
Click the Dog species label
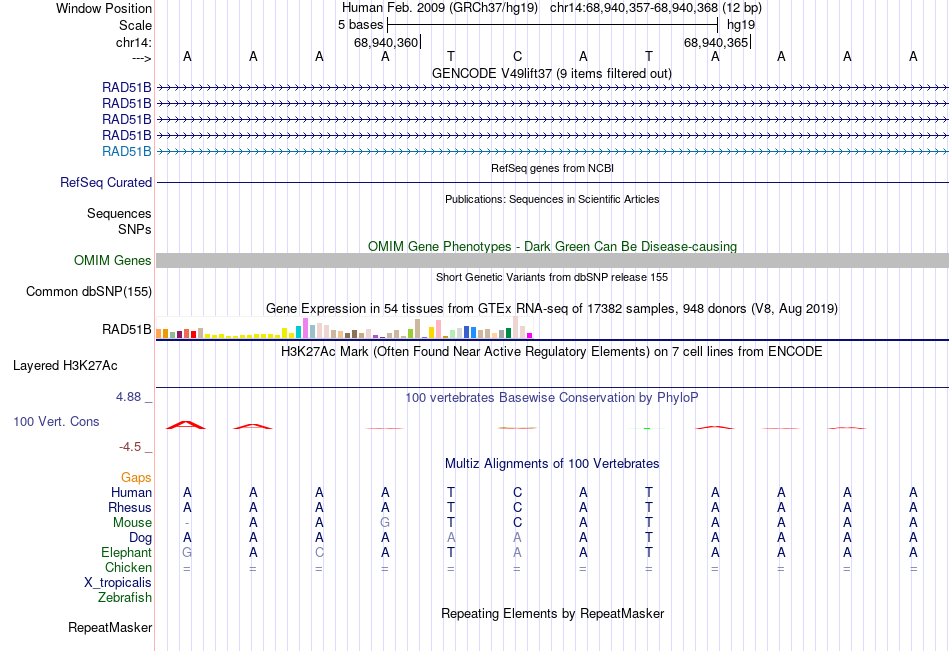coord(140,538)
